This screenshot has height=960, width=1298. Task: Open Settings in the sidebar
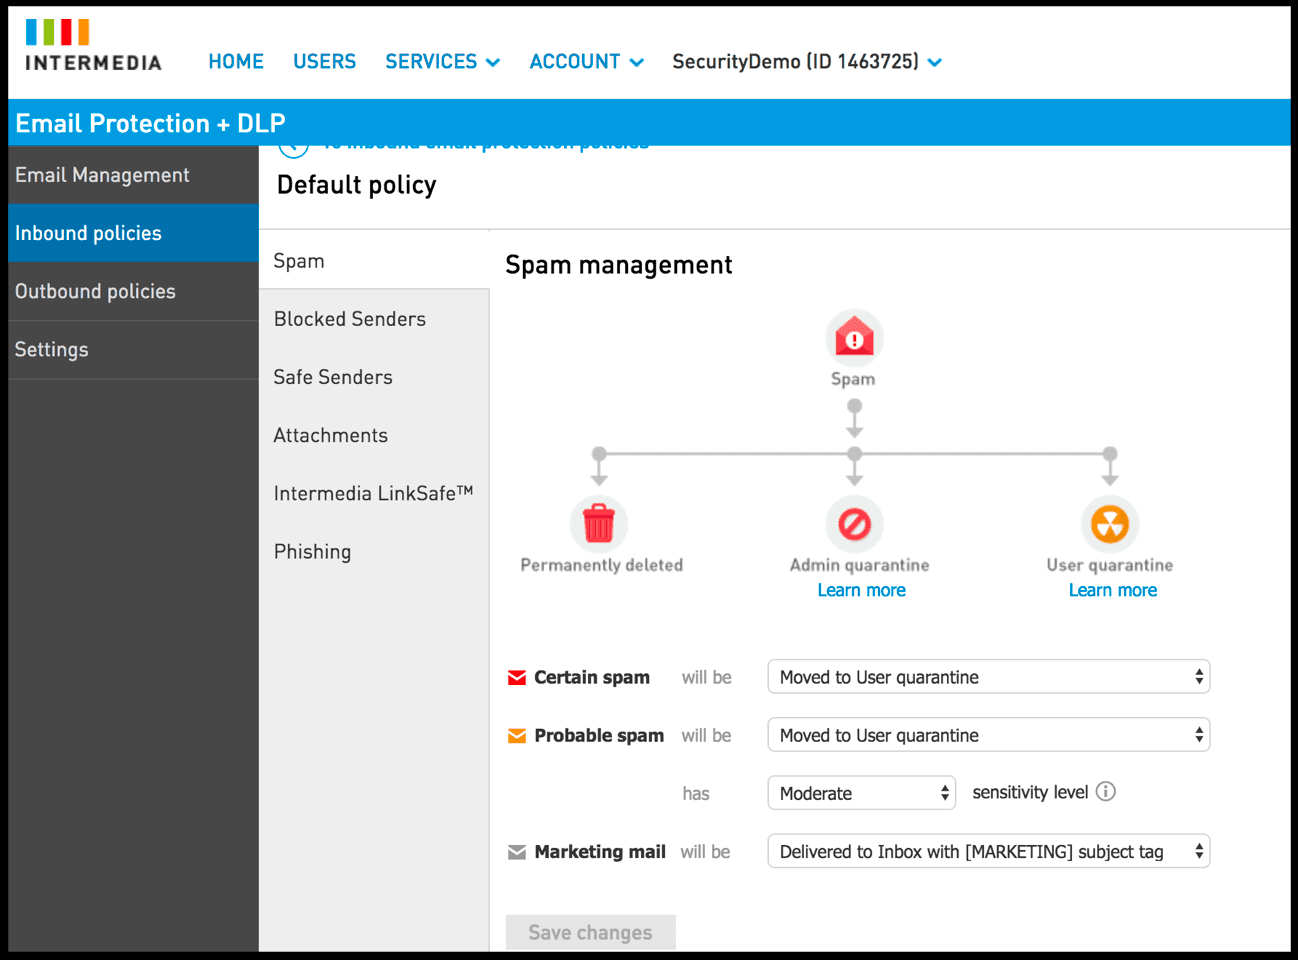[x=133, y=349]
